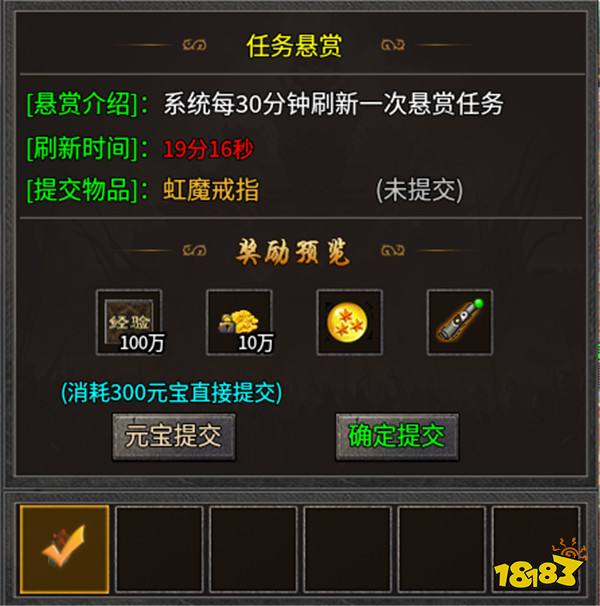Click the [刷新时间] label
This screenshot has height=606, width=600.
(87, 148)
